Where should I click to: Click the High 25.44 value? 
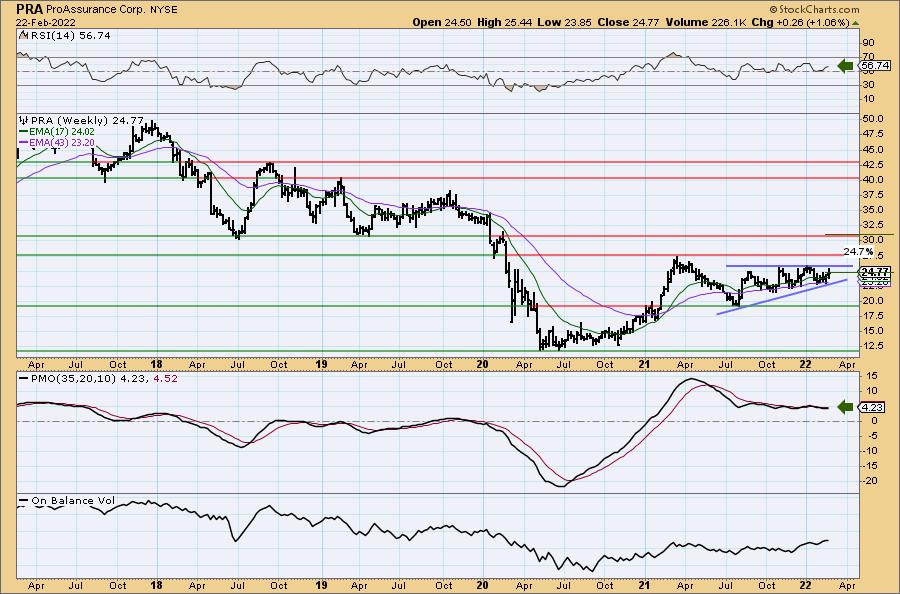[x=505, y=22]
